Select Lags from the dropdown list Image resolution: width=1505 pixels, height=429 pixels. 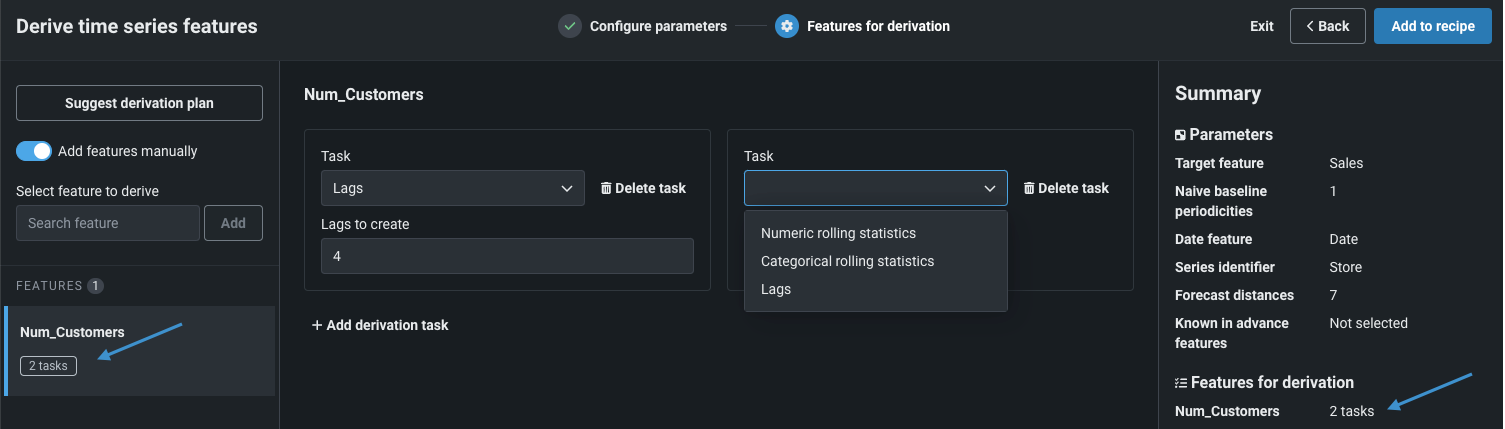(776, 289)
